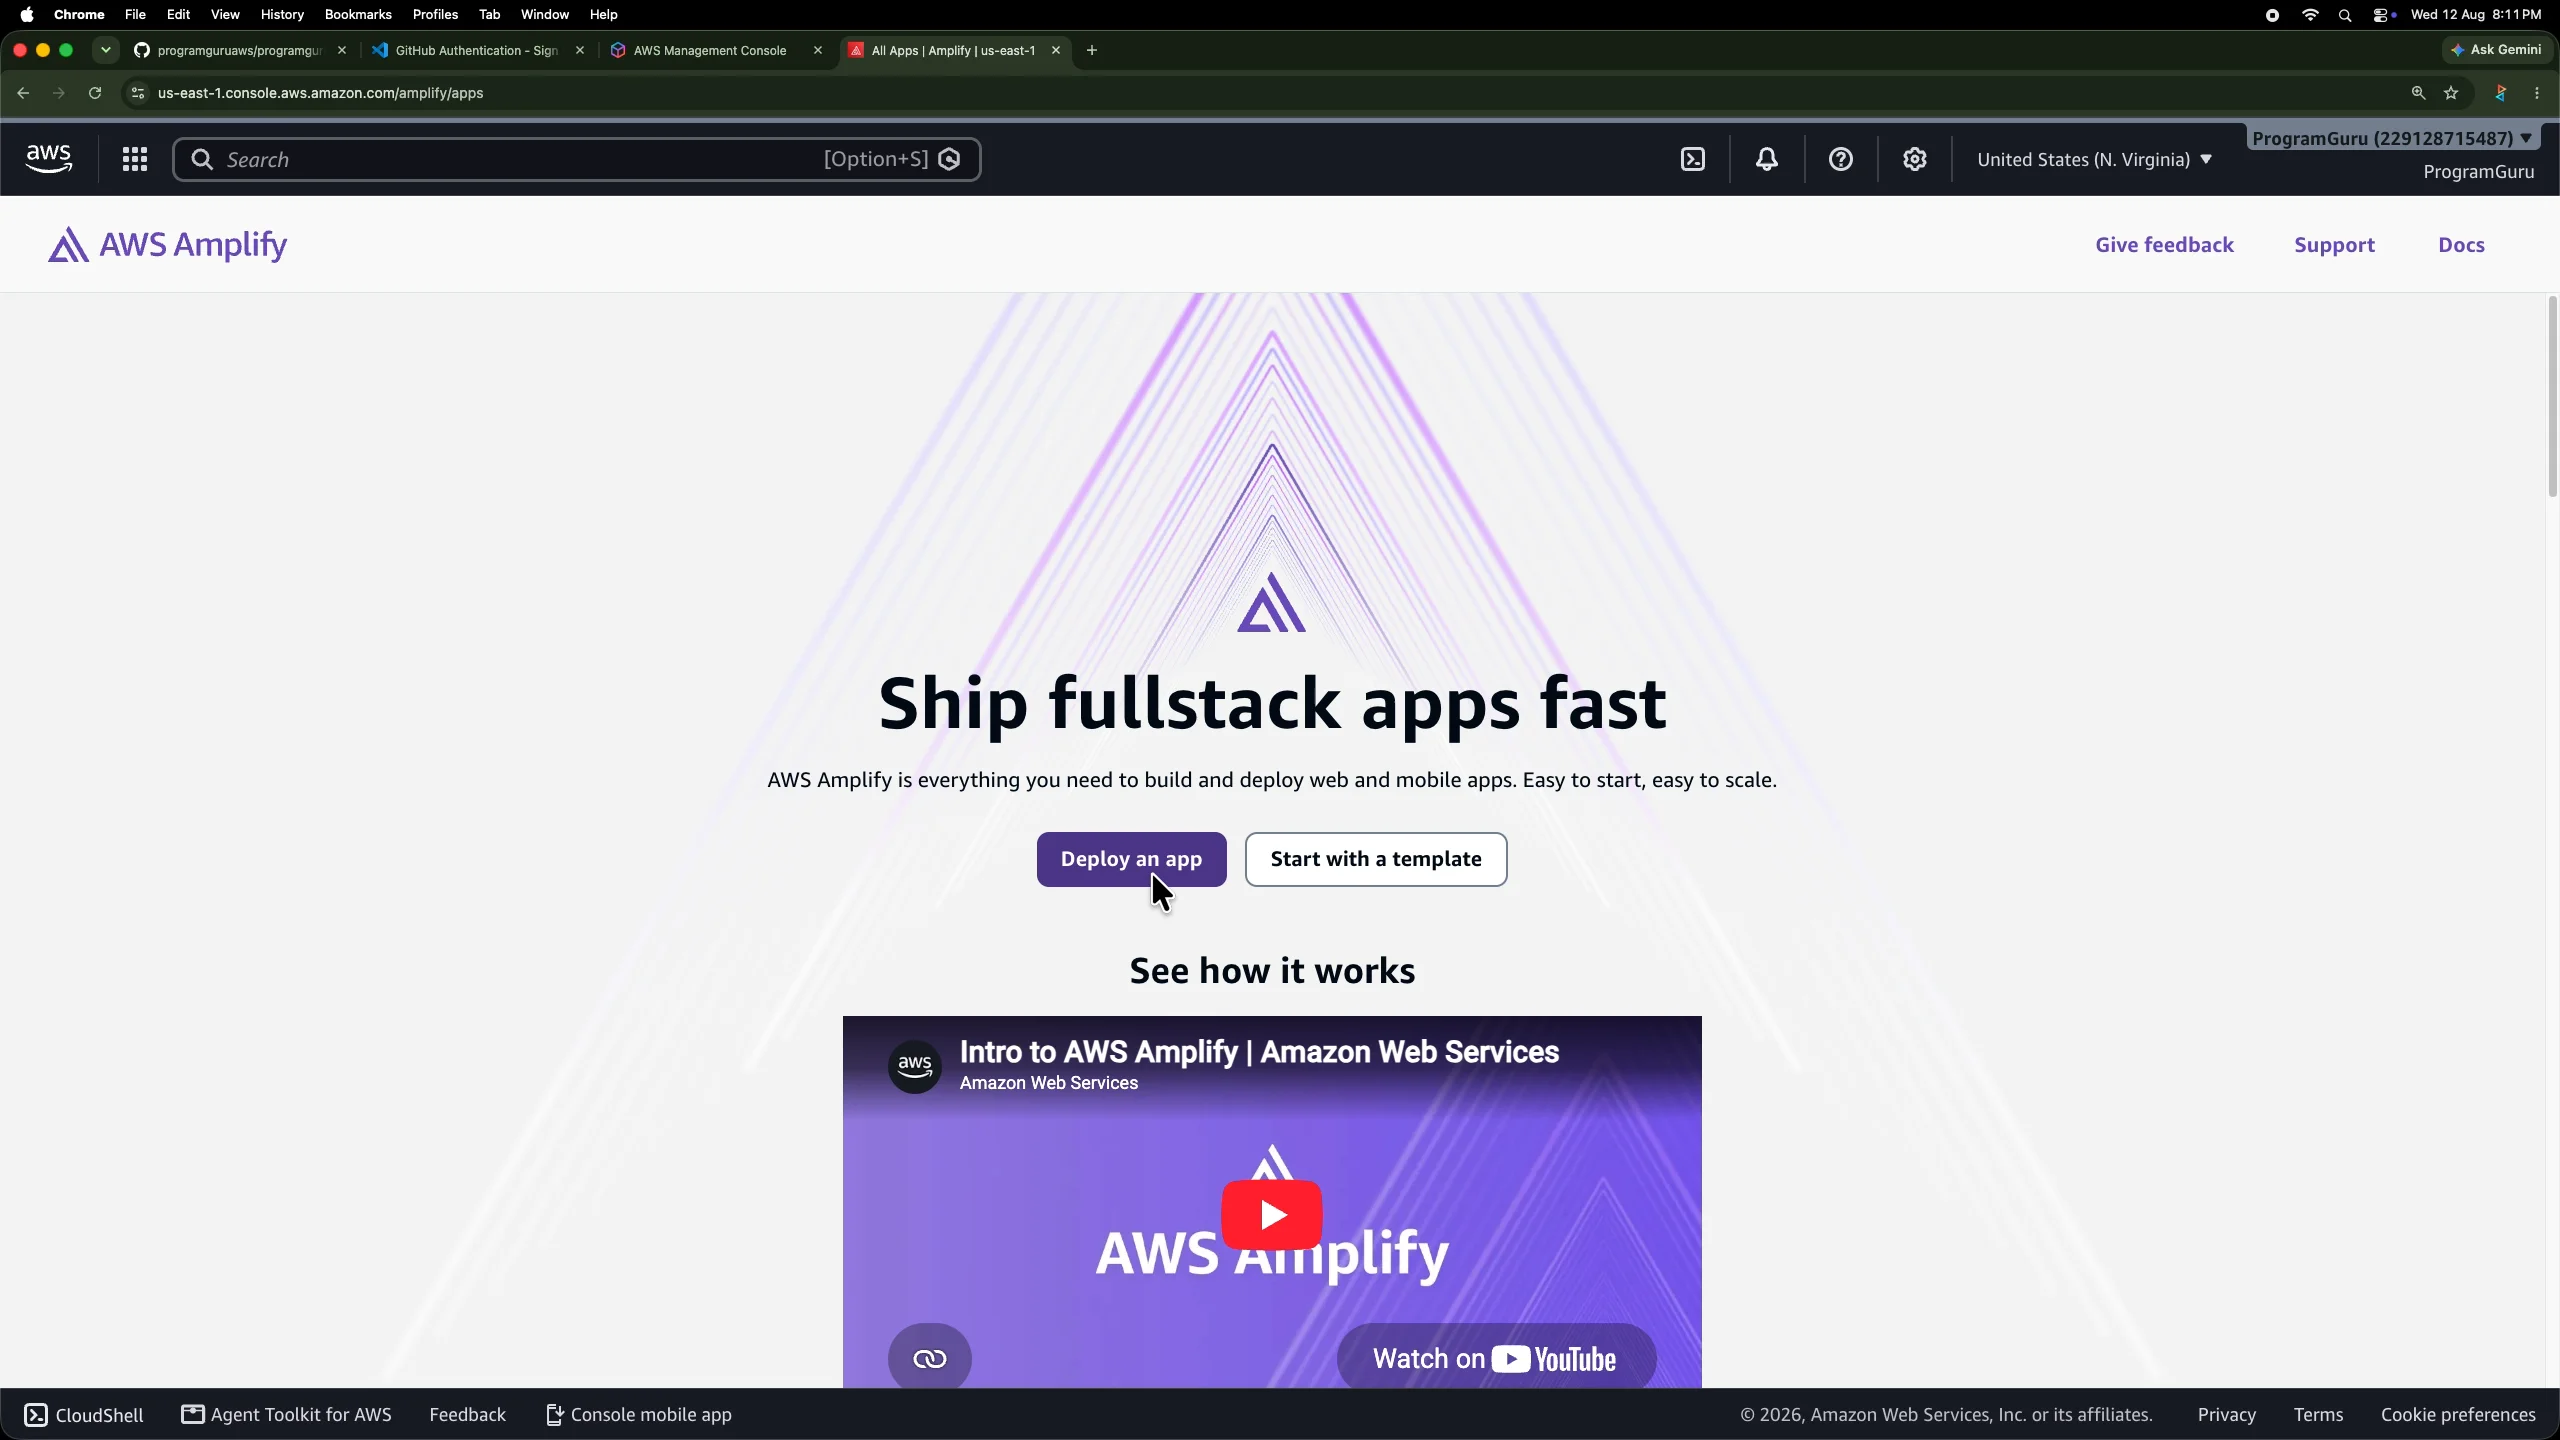This screenshot has width=2560, height=1440.
Task: Click the site information icon in address bar
Action: click(x=138, y=93)
